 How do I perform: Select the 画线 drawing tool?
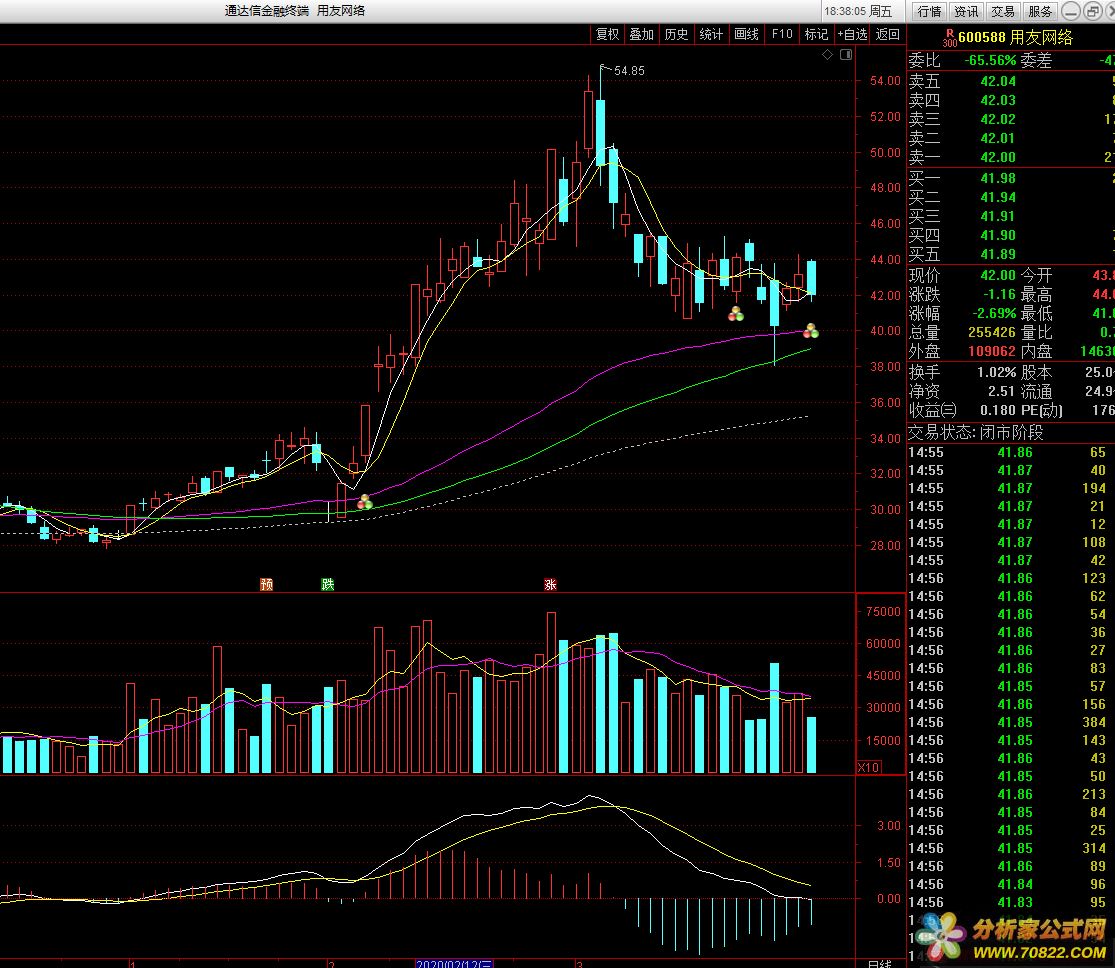[x=746, y=34]
